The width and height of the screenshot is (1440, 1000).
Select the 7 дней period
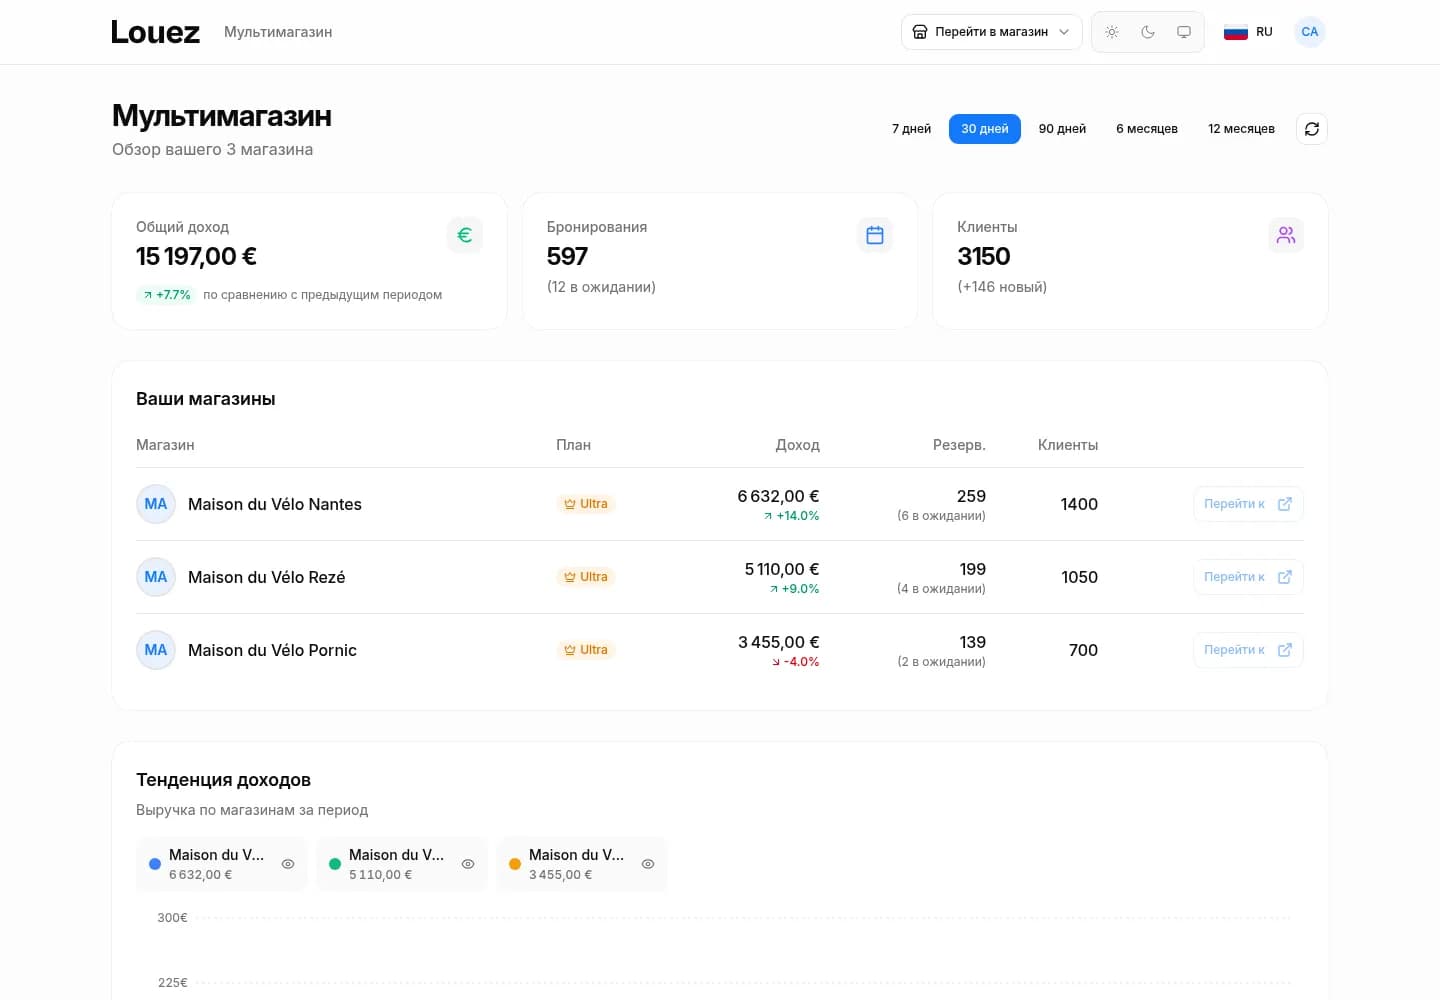911,129
